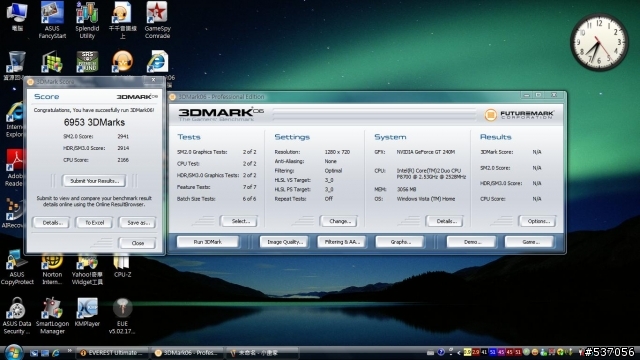Open Image Quality tool

(x=284, y=242)
